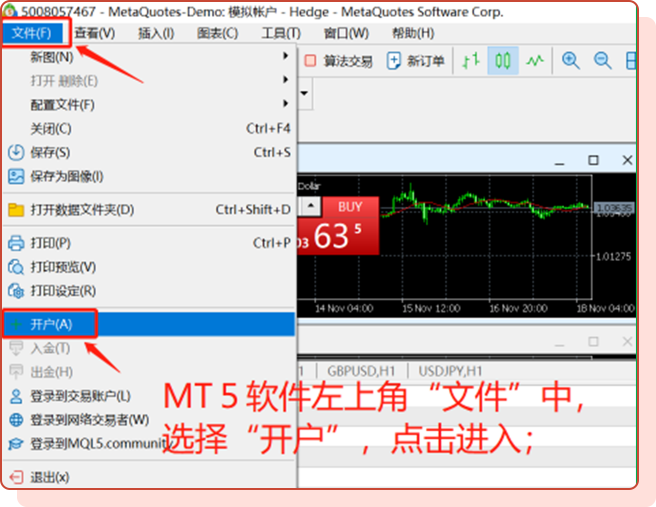Minimize the chart window

559,161
